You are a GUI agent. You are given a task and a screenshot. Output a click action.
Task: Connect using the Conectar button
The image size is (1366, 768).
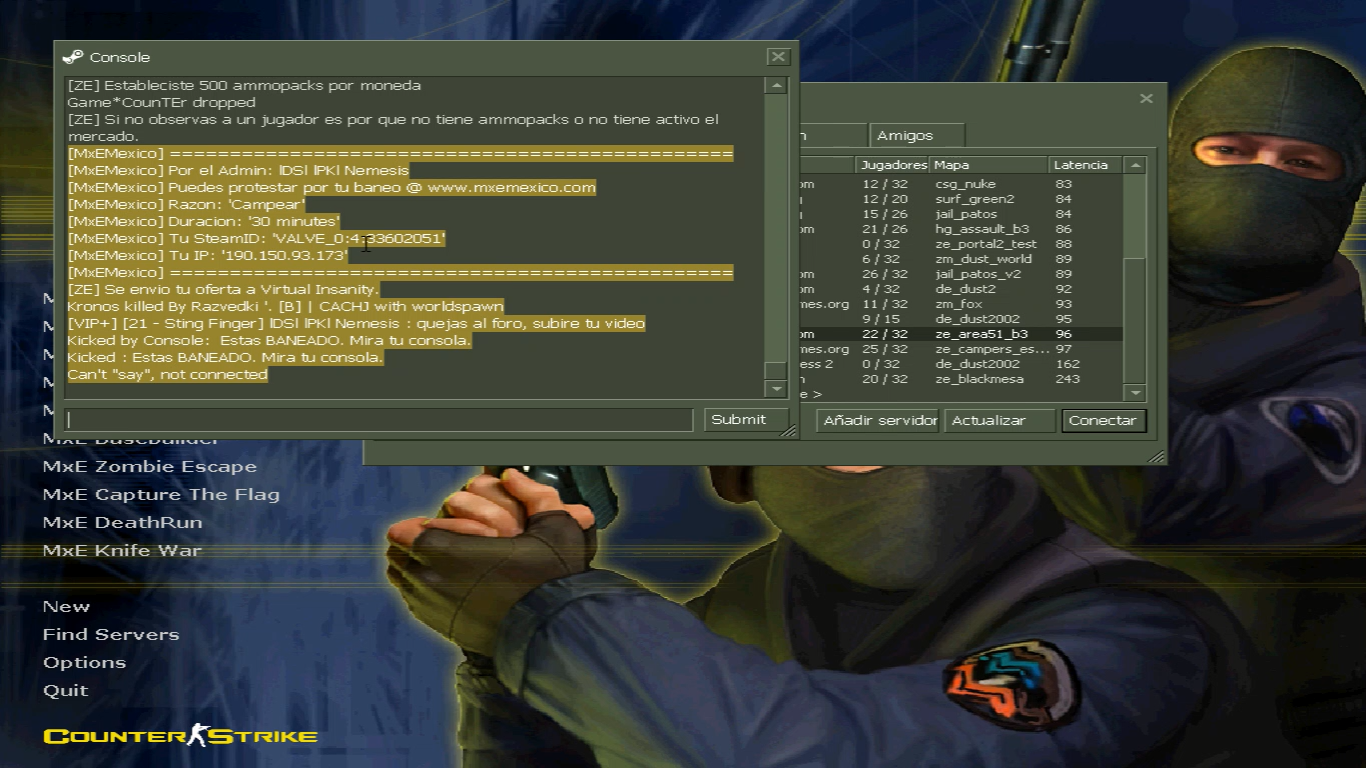[1103, 421]
